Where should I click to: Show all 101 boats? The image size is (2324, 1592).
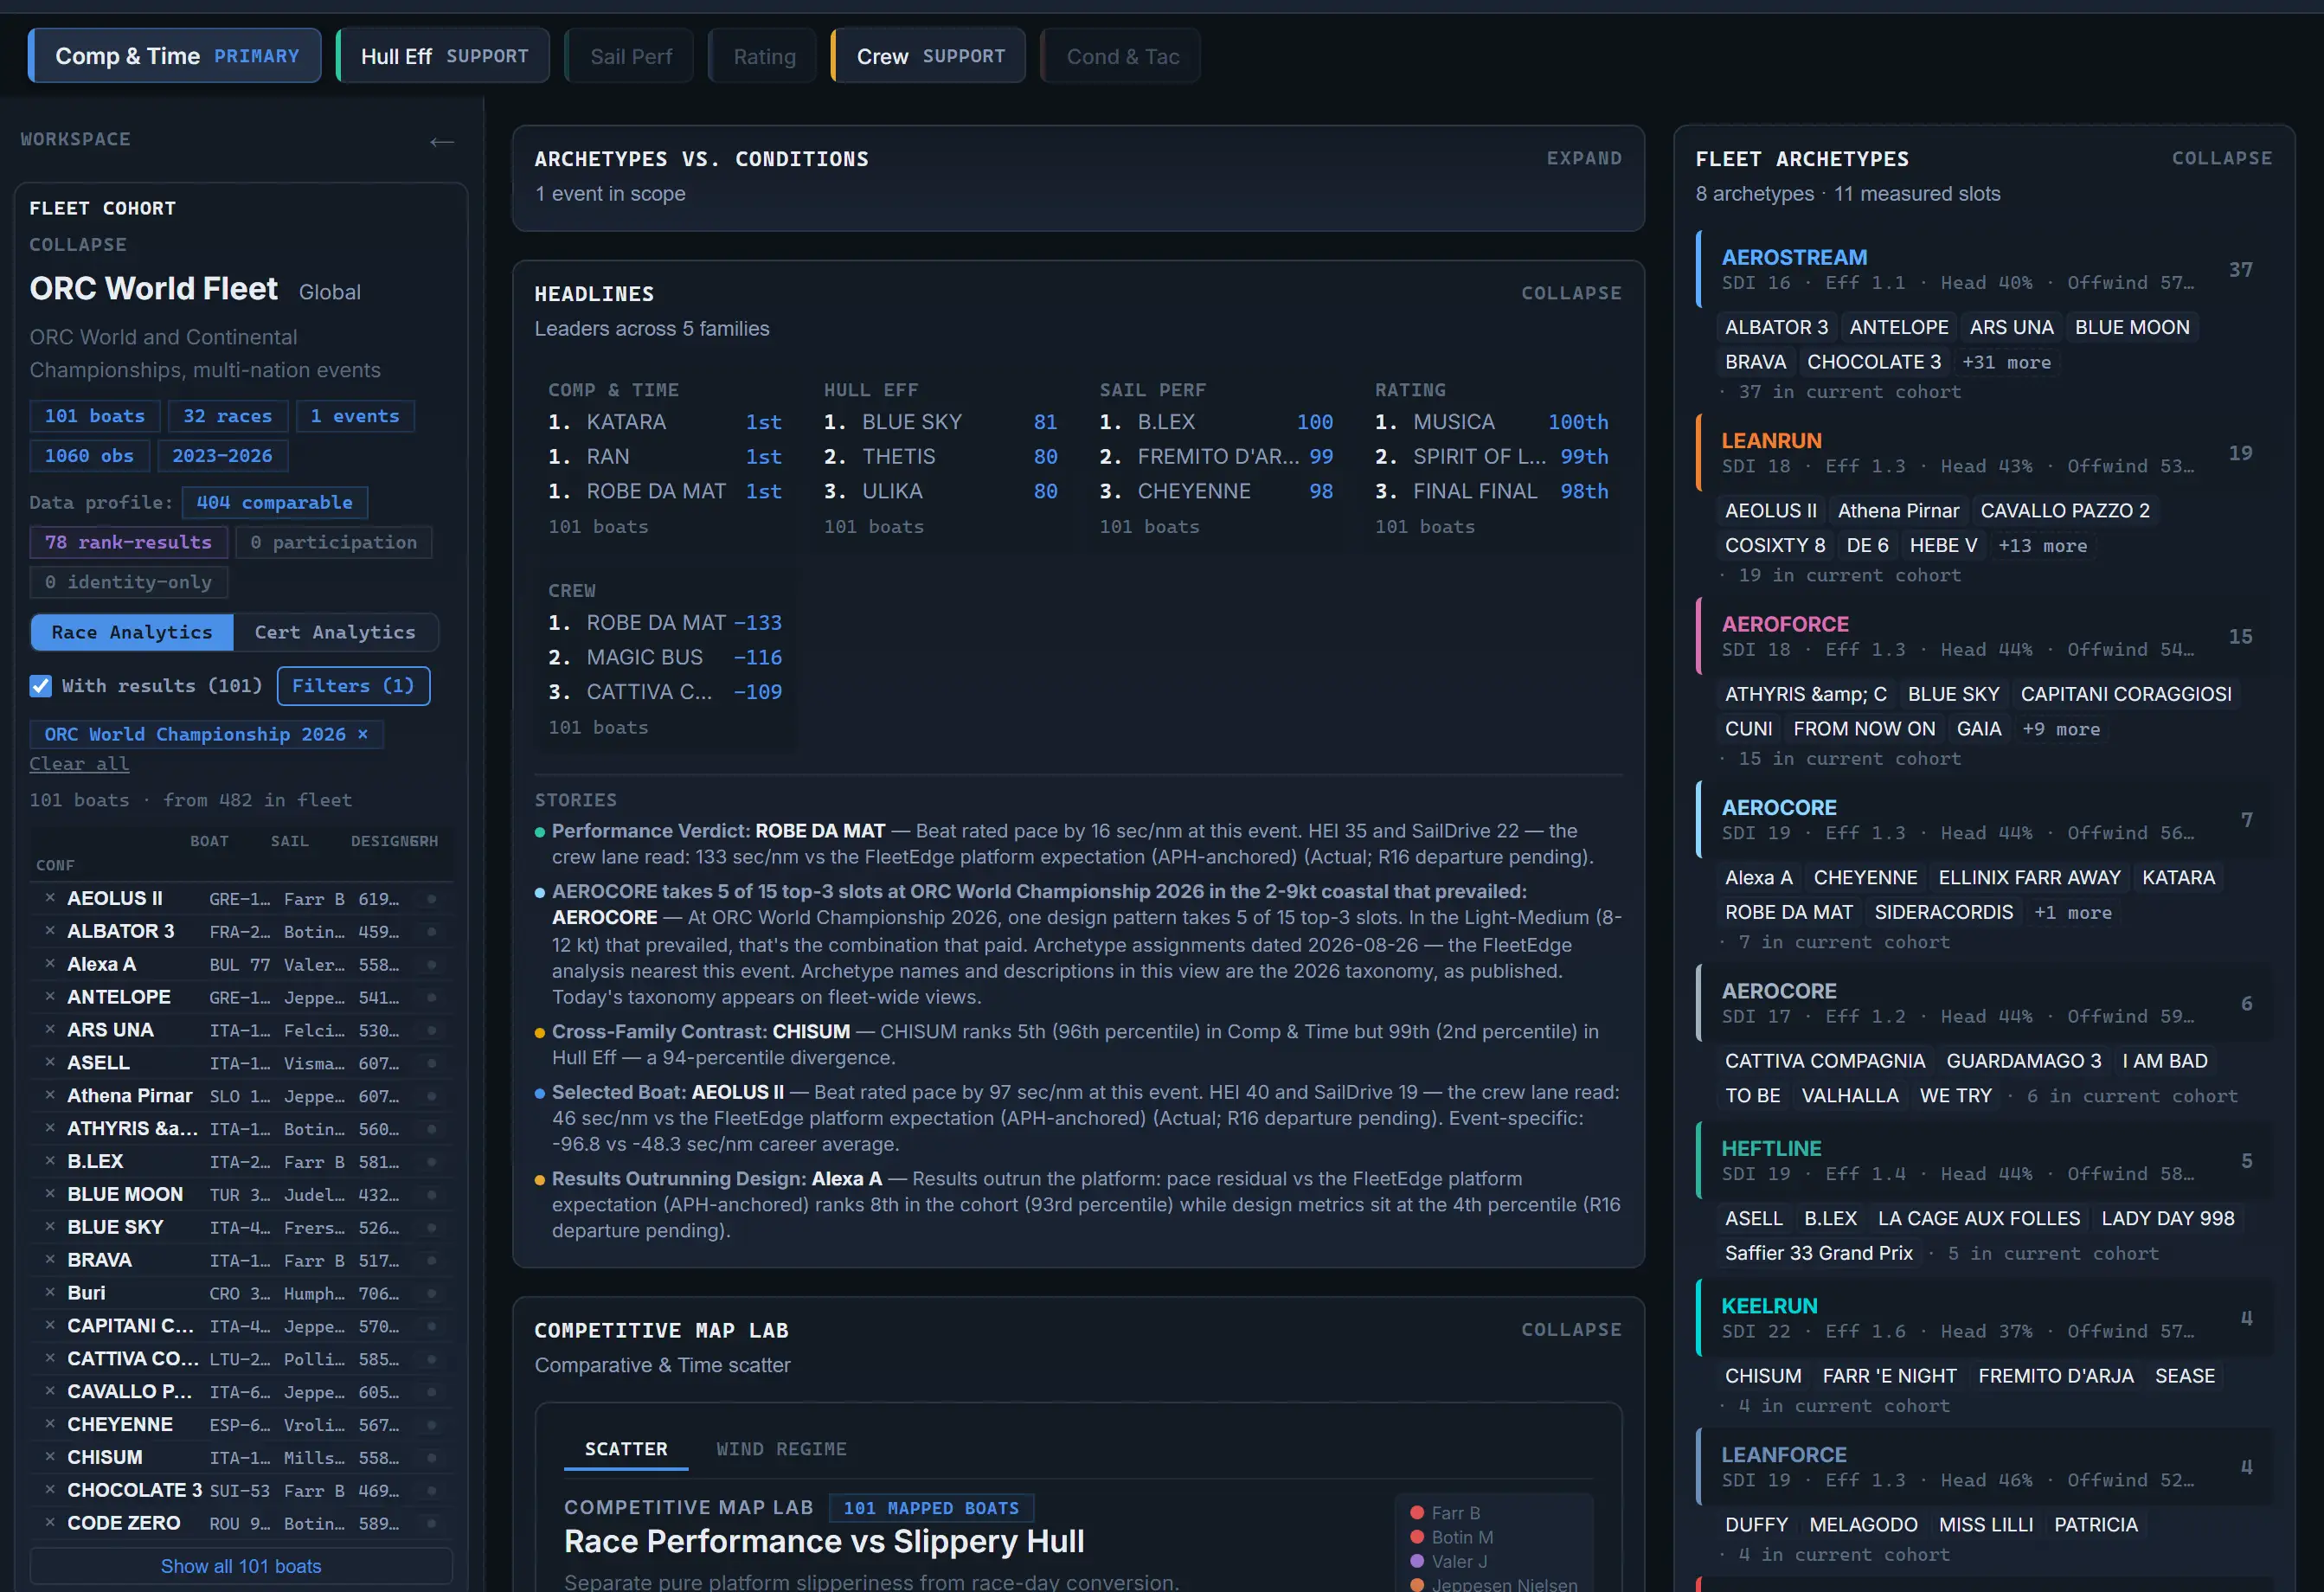[241, 1566]
